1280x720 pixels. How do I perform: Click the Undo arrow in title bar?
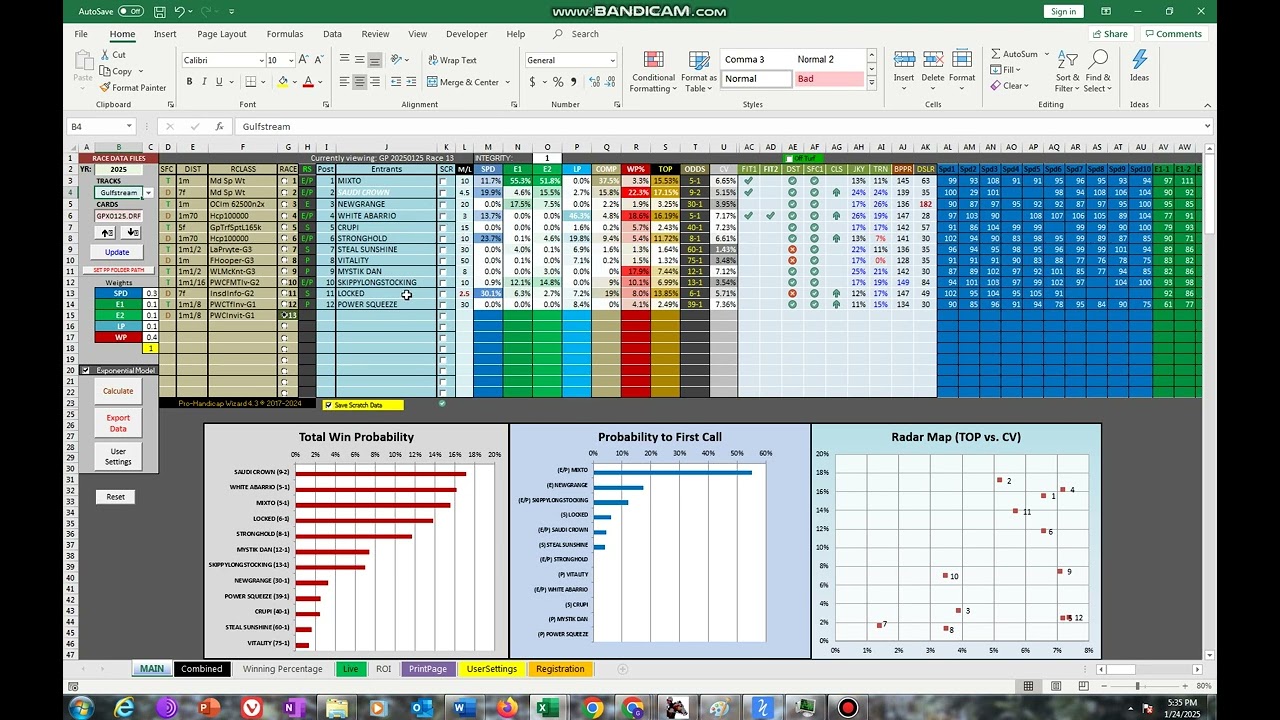coord(179,11)
